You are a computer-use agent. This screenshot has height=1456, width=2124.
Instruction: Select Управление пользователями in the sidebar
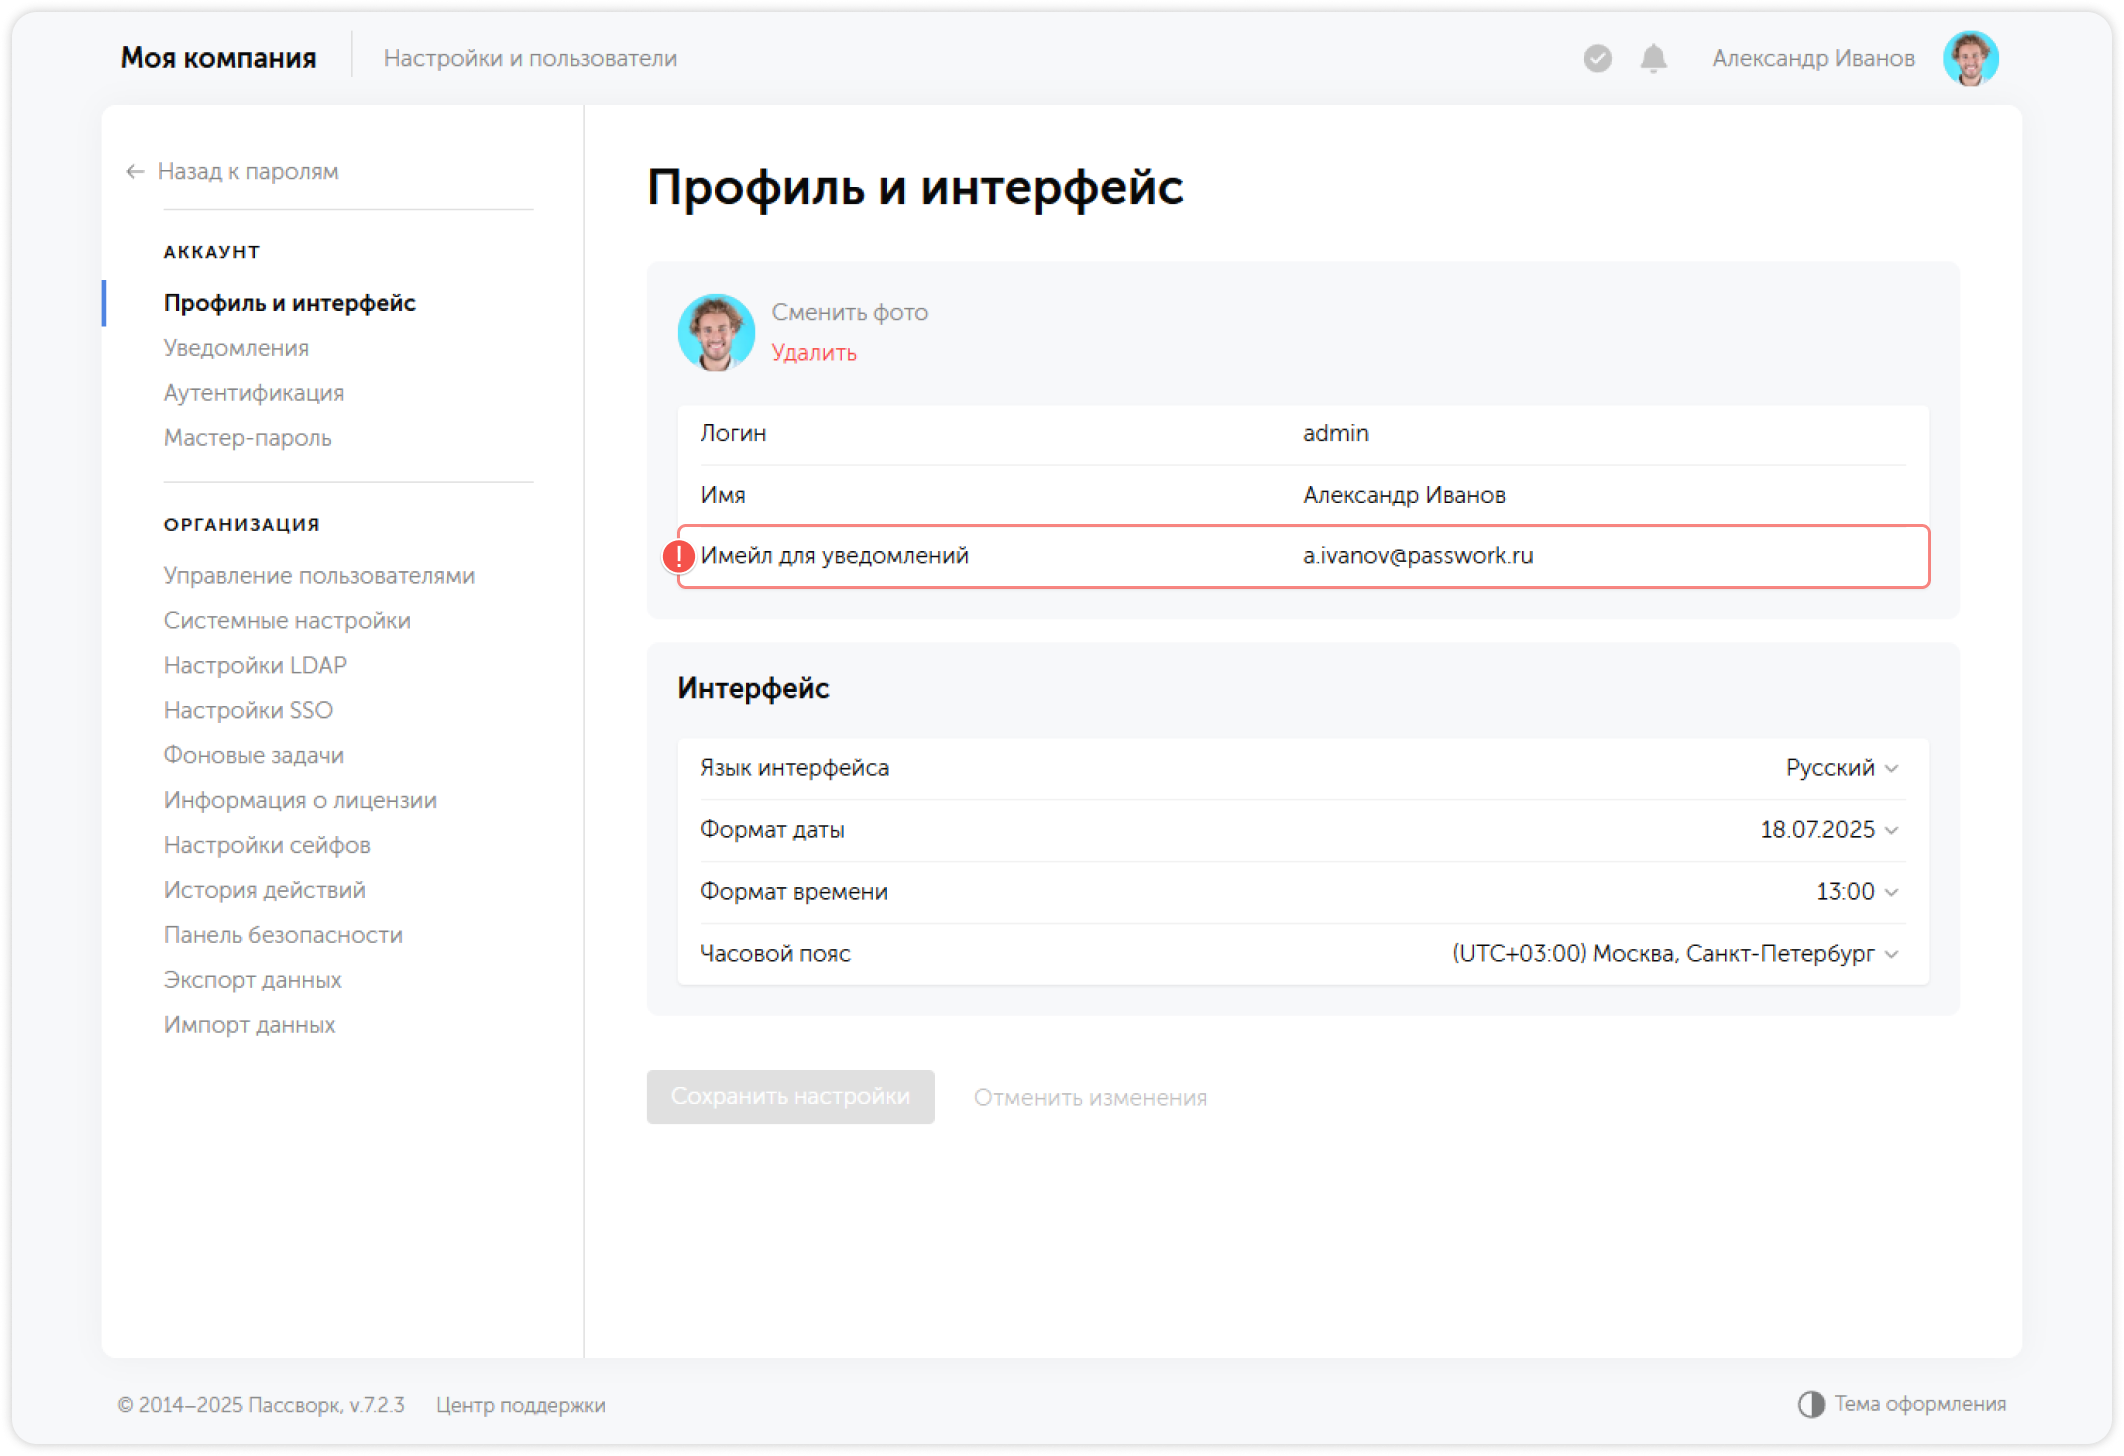pyautogui.click(x=319, y=575)
